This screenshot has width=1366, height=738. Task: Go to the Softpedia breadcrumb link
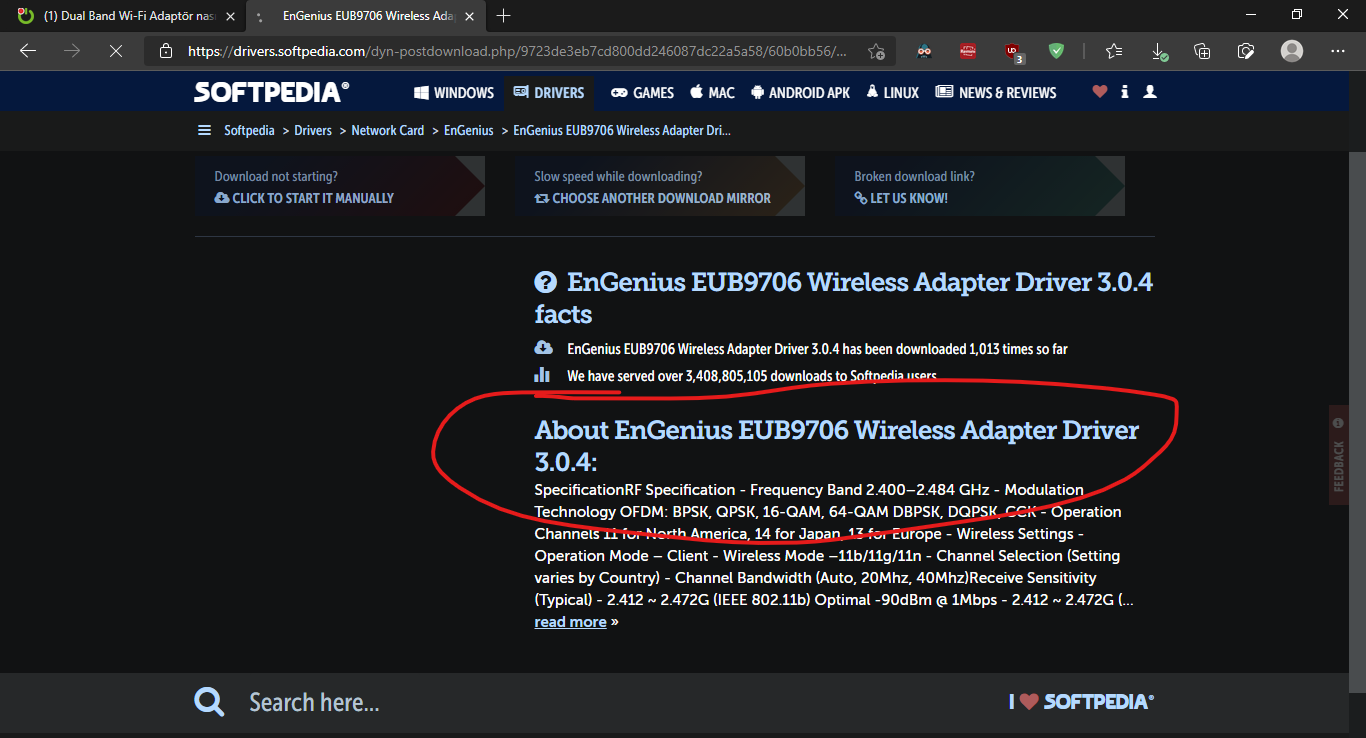[x=249, y=130]
